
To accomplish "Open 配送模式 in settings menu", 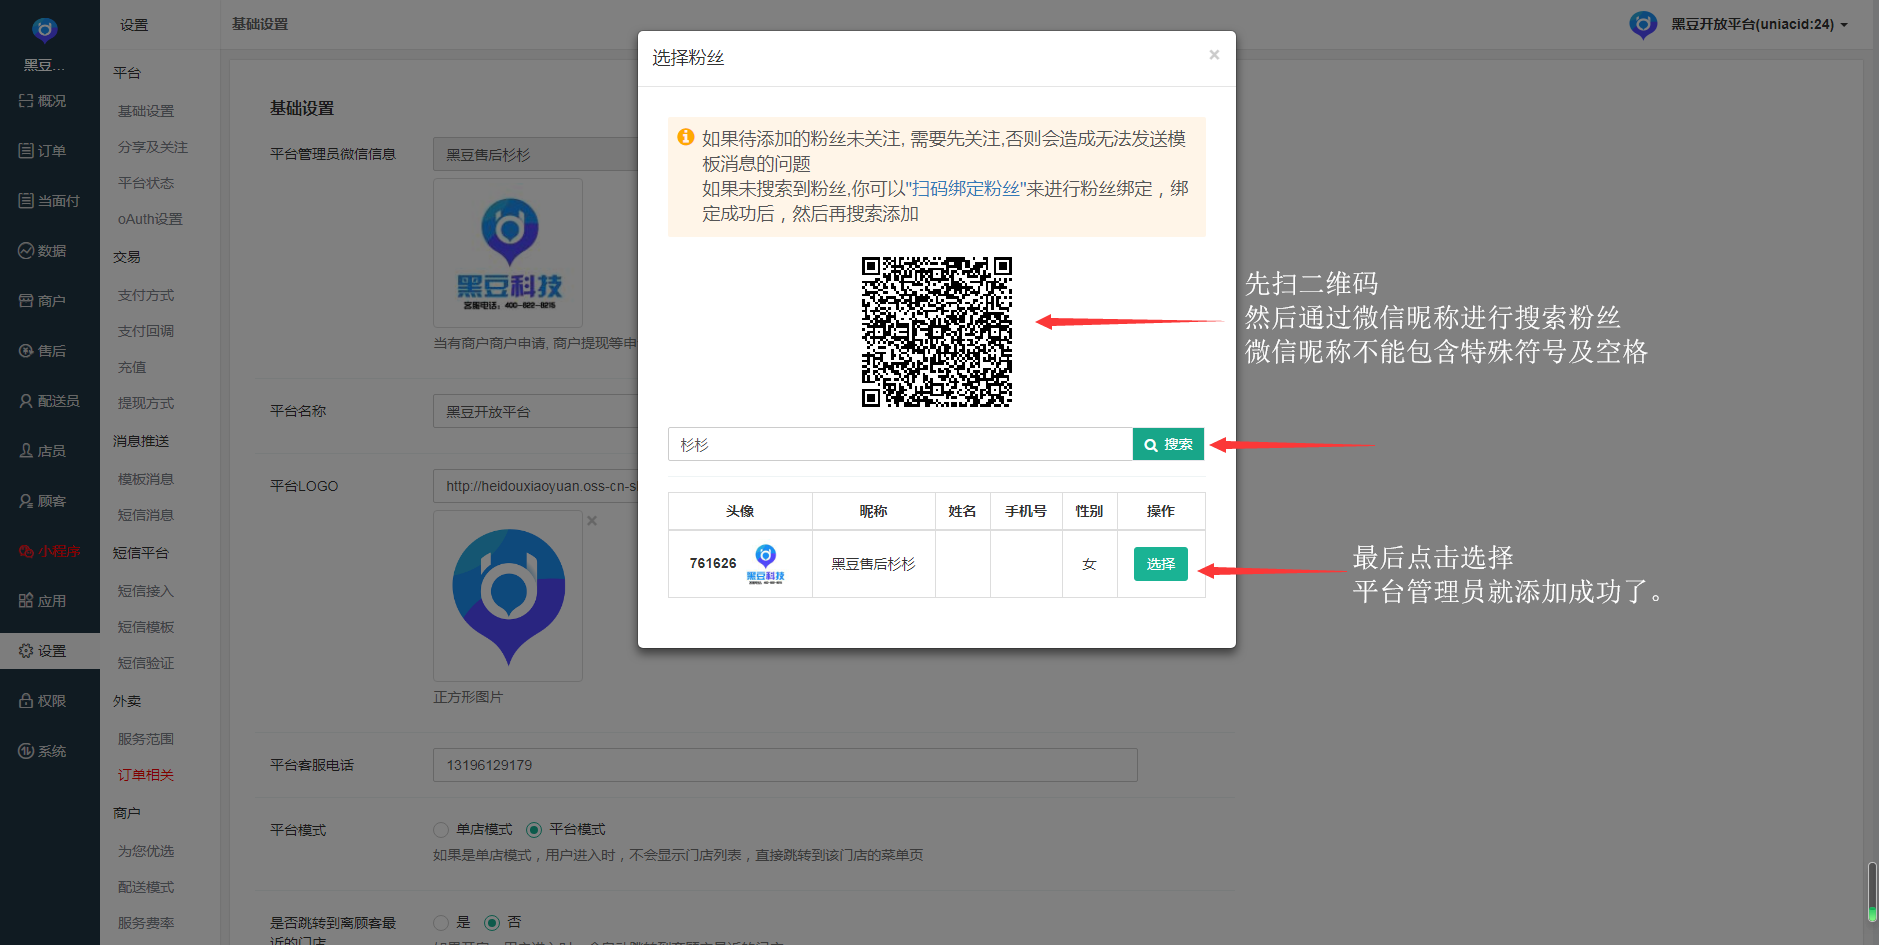I will [146, 887].
